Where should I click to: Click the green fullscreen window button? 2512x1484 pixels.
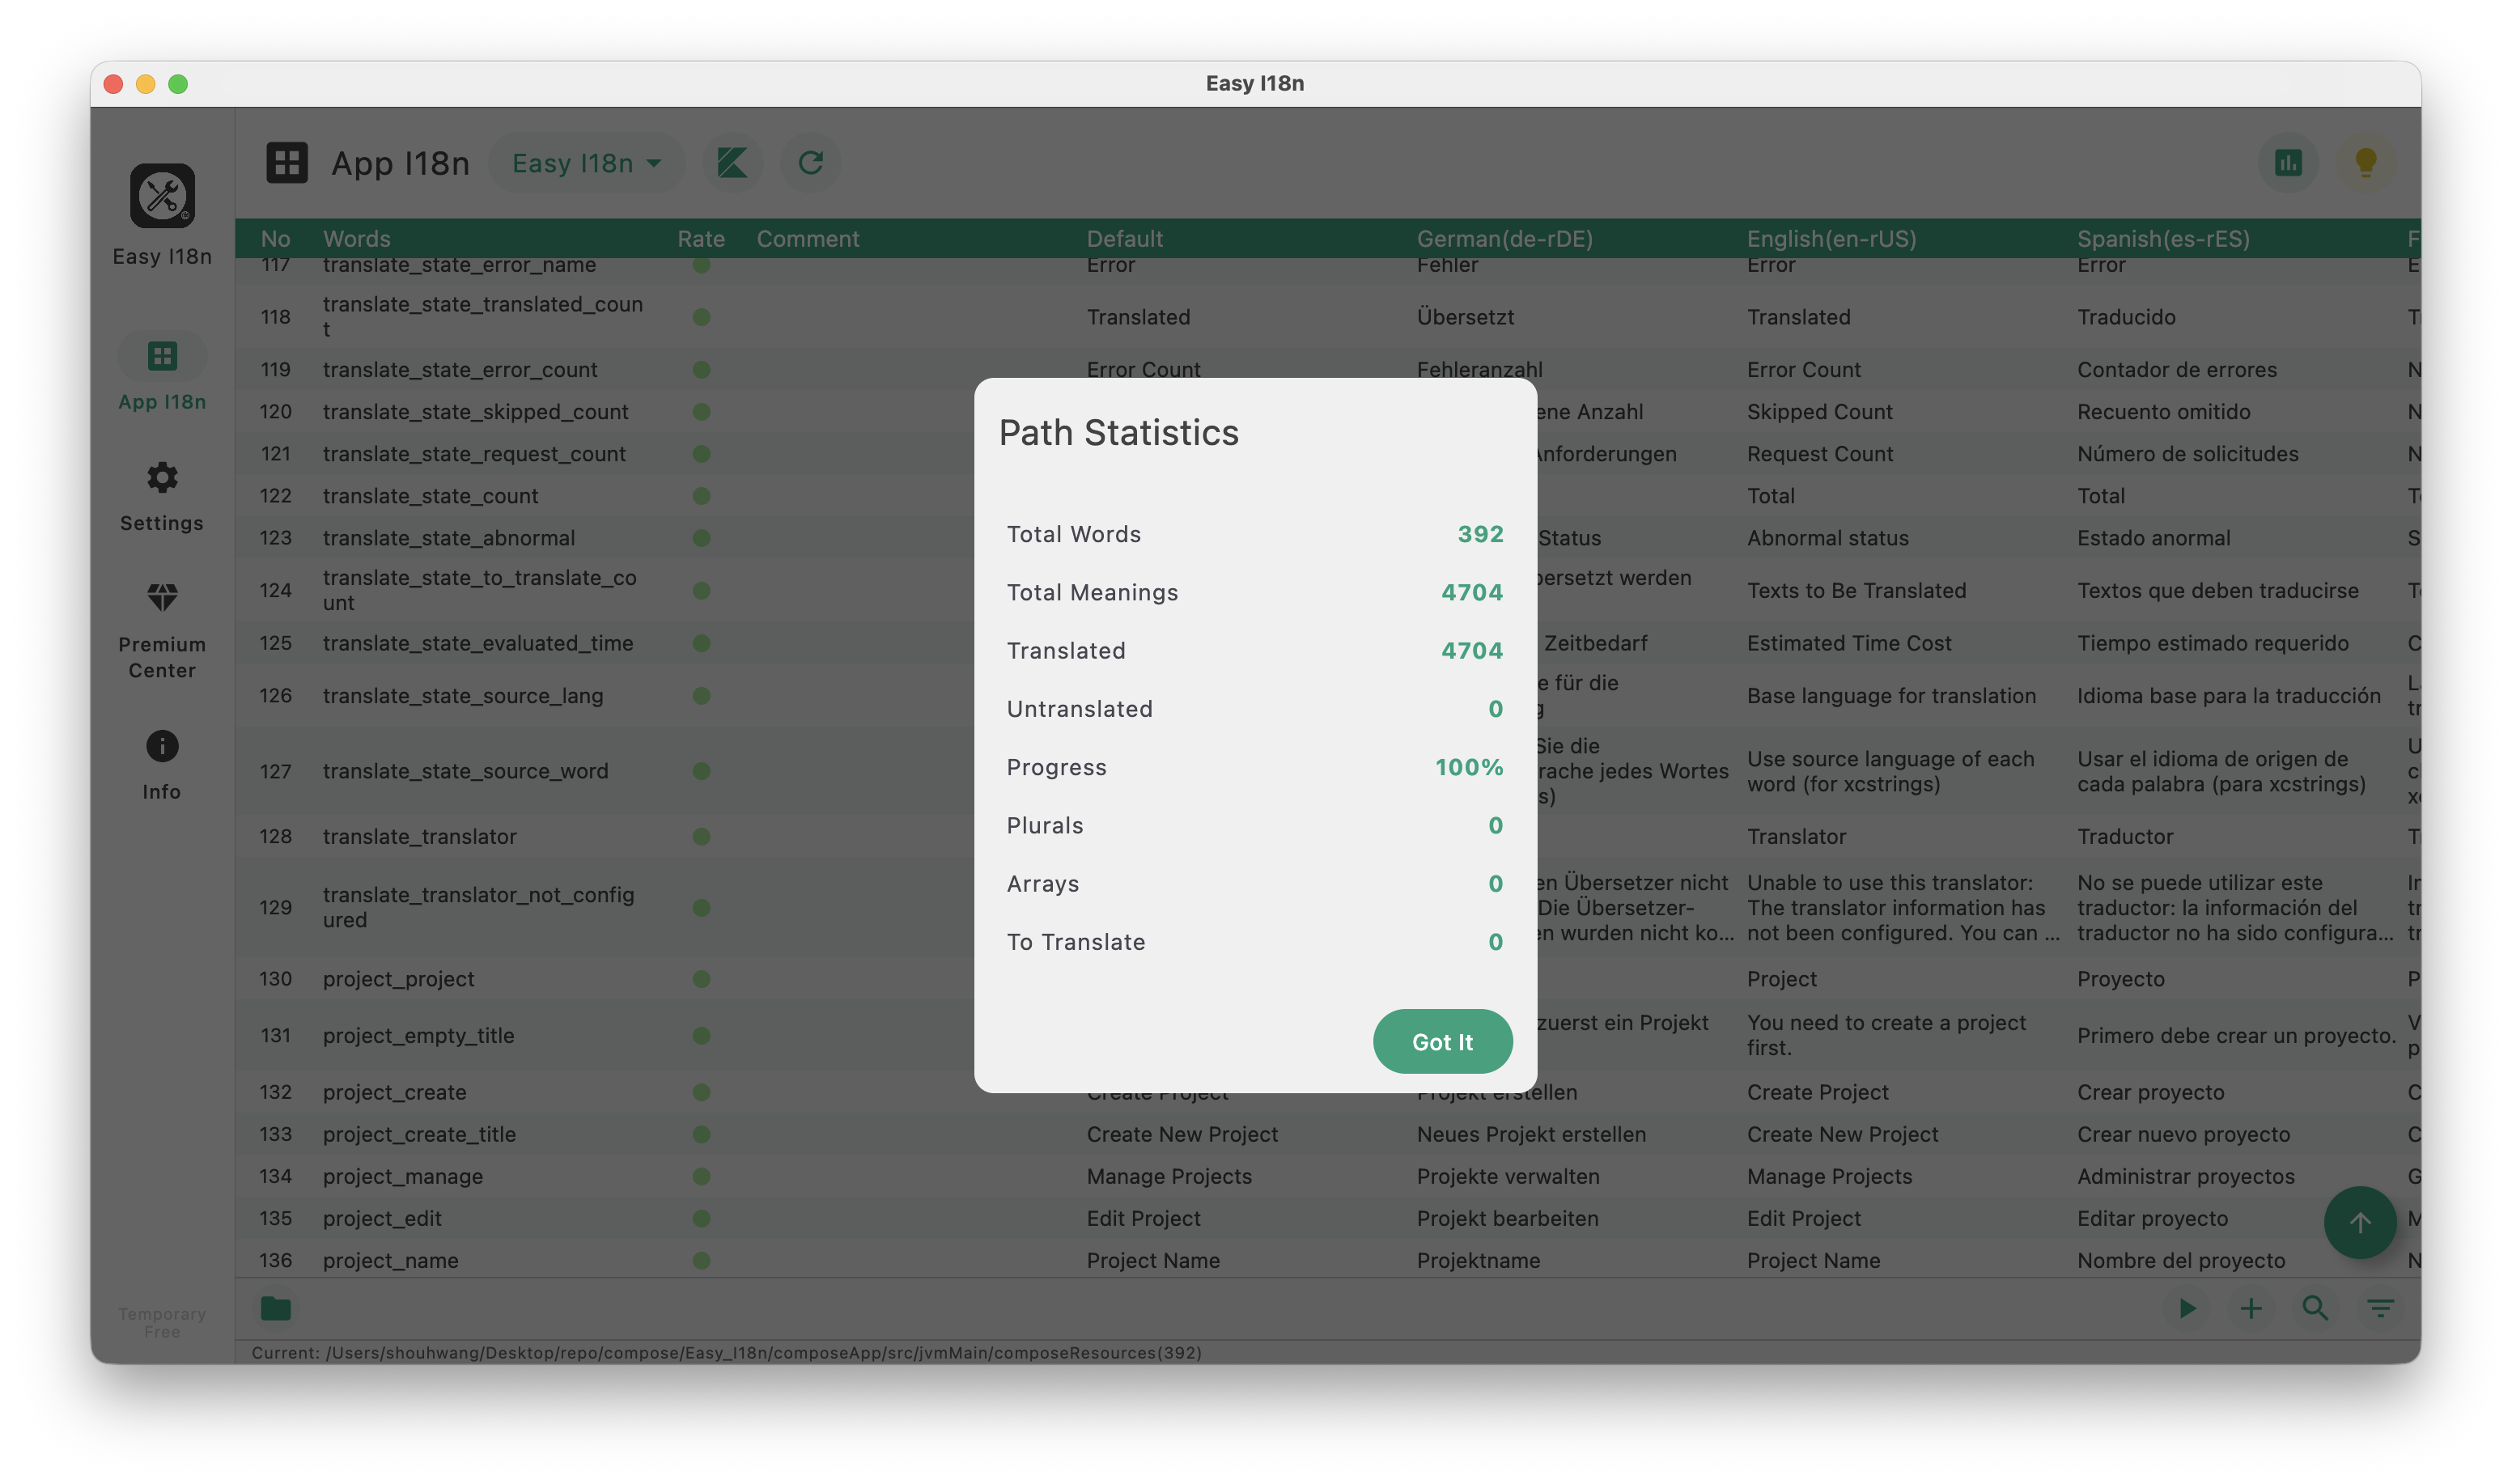pos(178,84)
